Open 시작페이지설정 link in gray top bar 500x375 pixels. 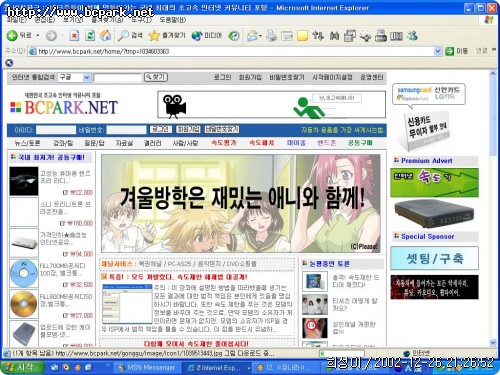332,77
